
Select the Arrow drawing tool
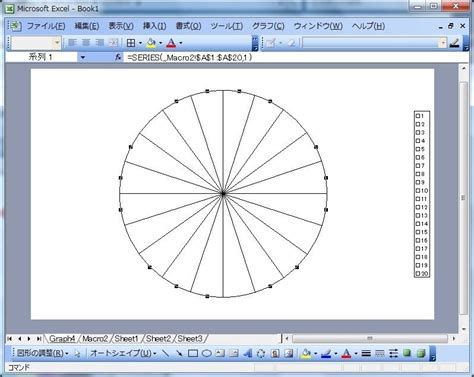[179, 353]
